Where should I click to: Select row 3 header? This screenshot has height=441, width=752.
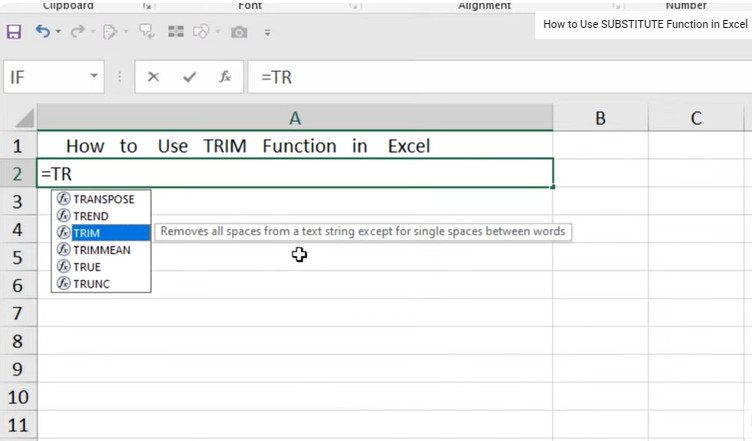18,202
